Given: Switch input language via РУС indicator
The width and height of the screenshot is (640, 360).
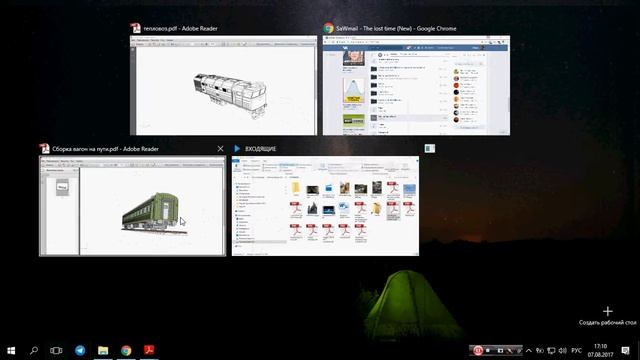Looking at the screenshot, I should pos(576,350).
